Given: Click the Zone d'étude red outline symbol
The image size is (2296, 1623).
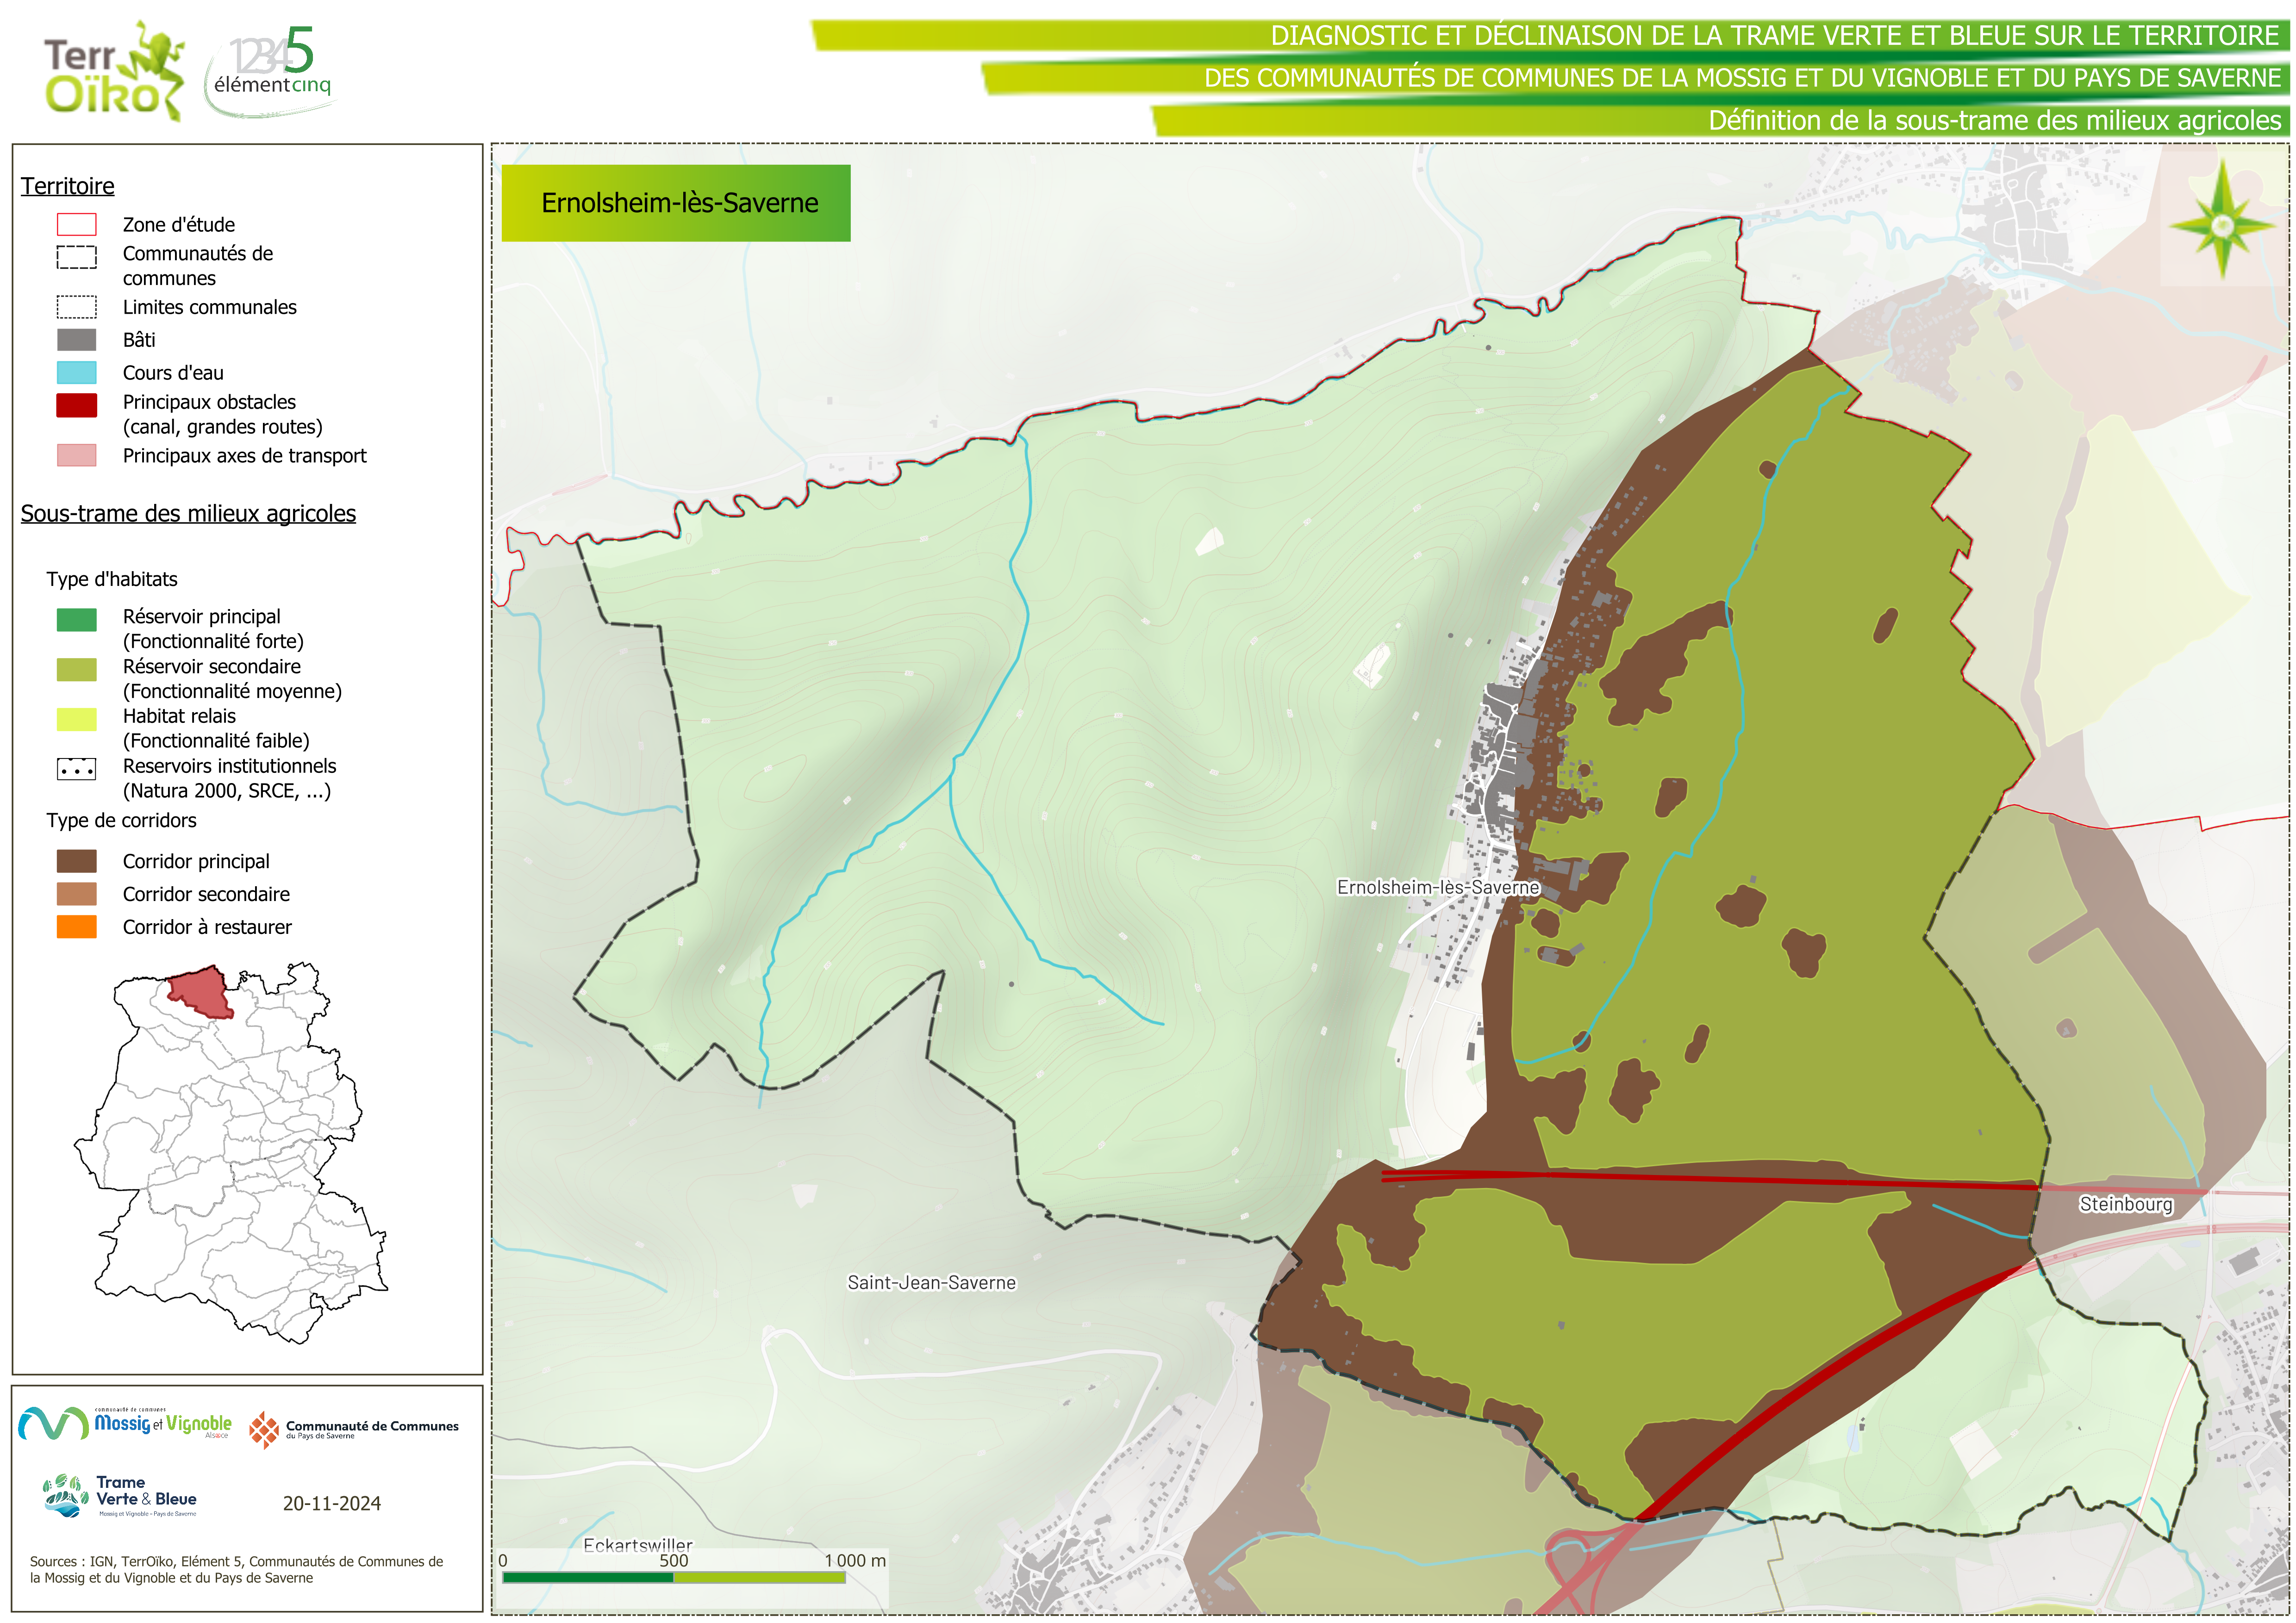Looking at the screenshot, I should pyautogui.click(x=77, y=225).
